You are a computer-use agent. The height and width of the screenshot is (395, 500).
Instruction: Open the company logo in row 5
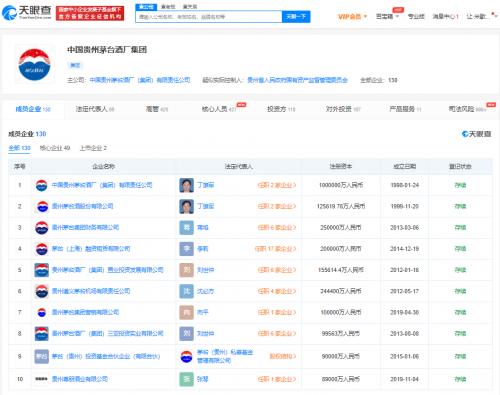pos(42,270)
